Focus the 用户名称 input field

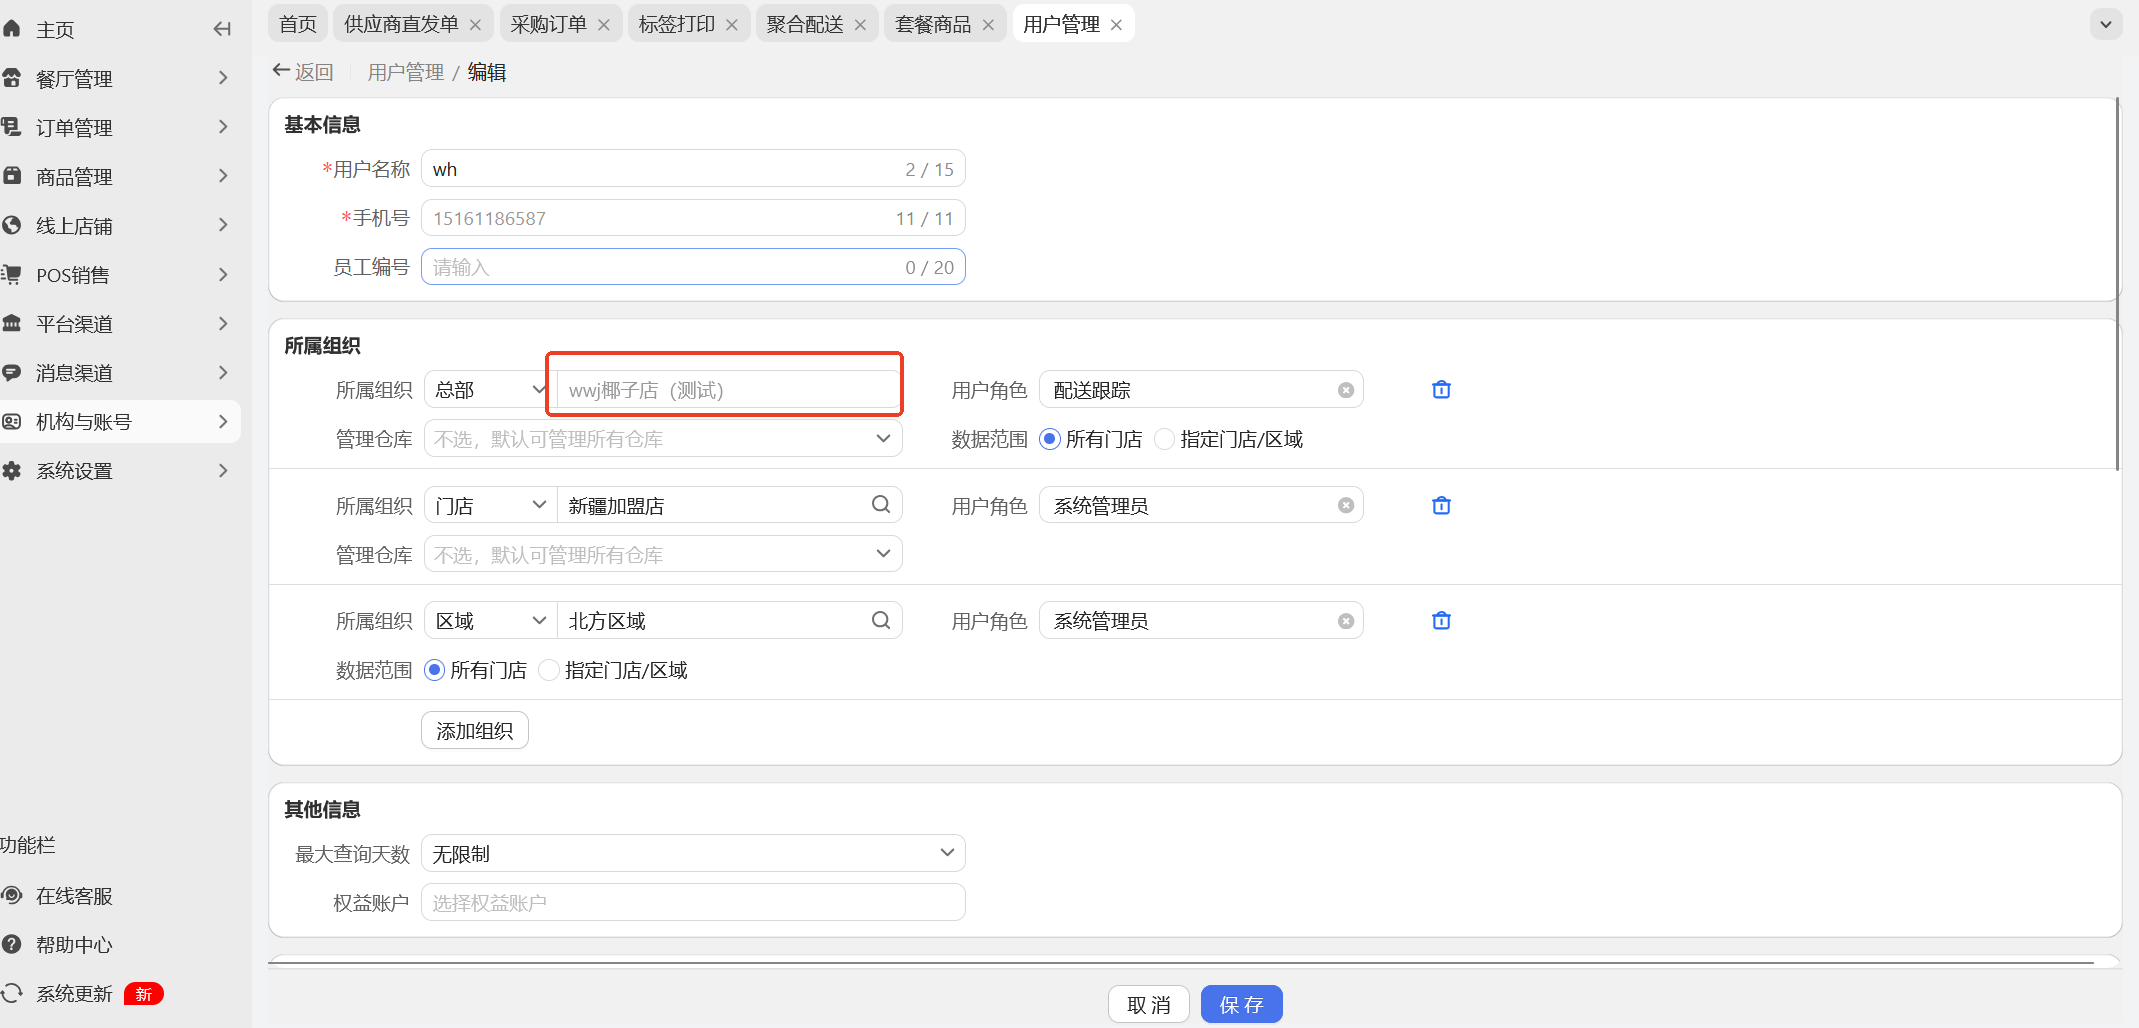(693, 169)
